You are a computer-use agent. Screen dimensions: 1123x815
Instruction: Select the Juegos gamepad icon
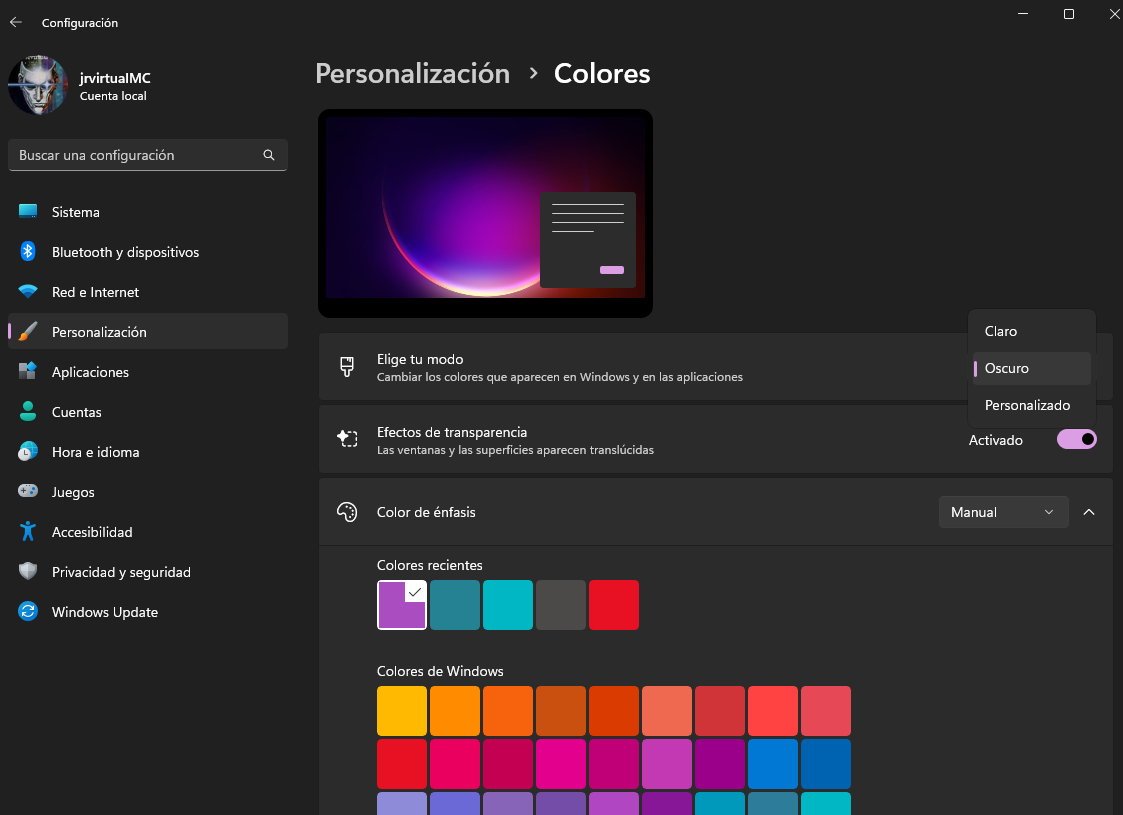pyautogui.click(x=28, y=491)
